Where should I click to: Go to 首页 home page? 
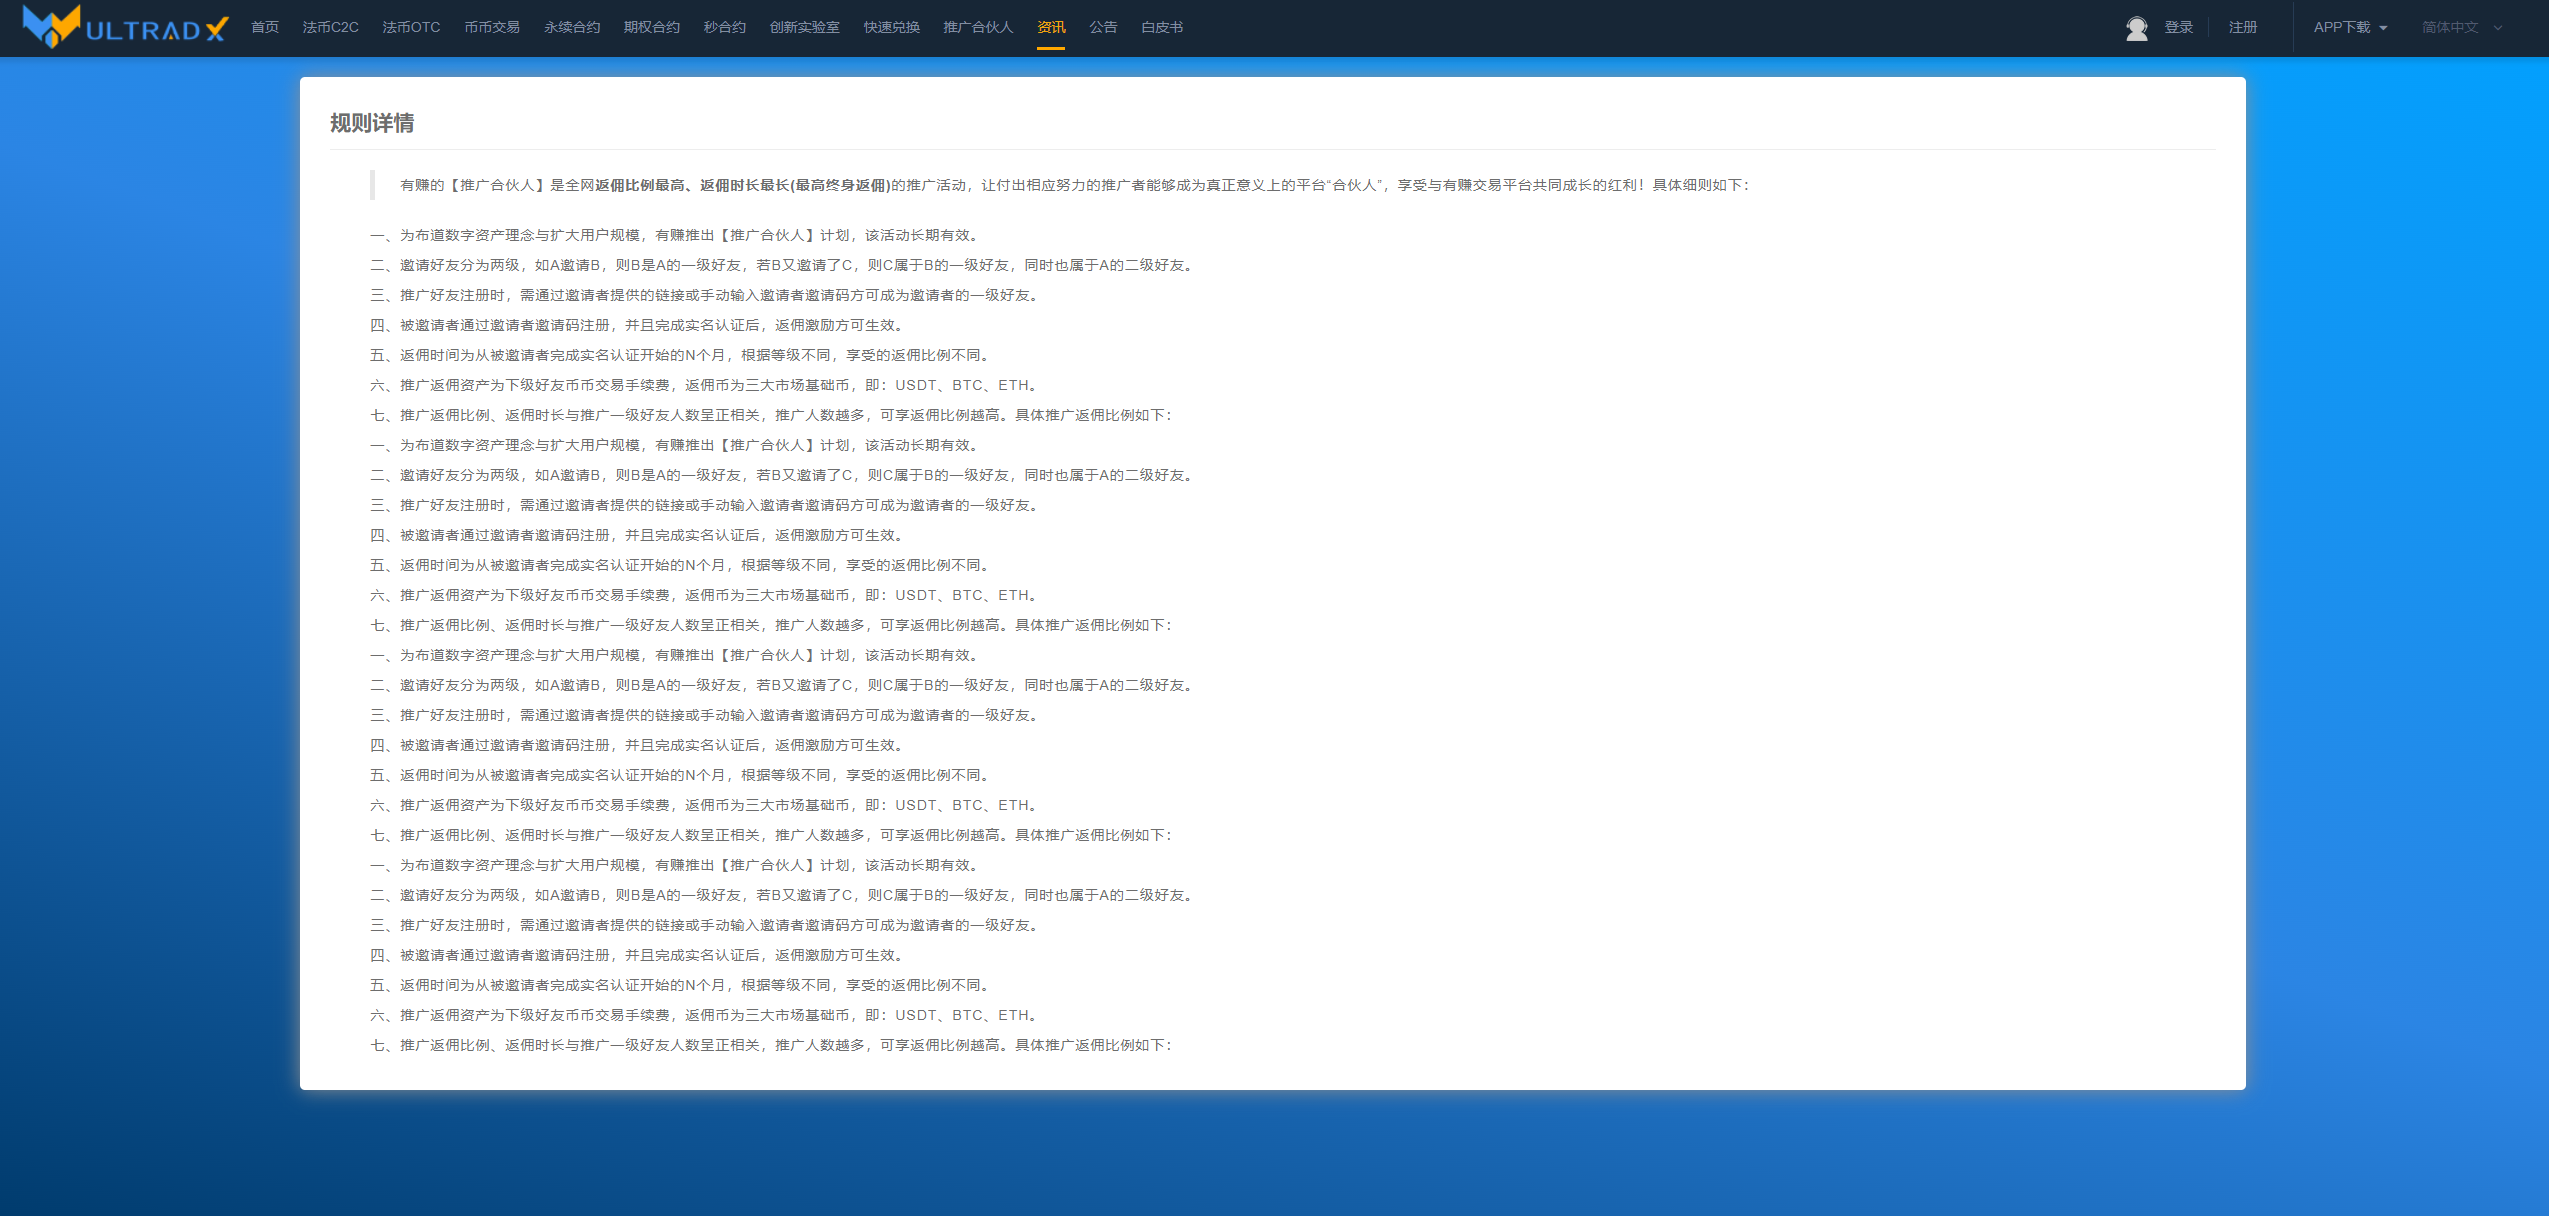pyautogui.click(x=265, y=27)
